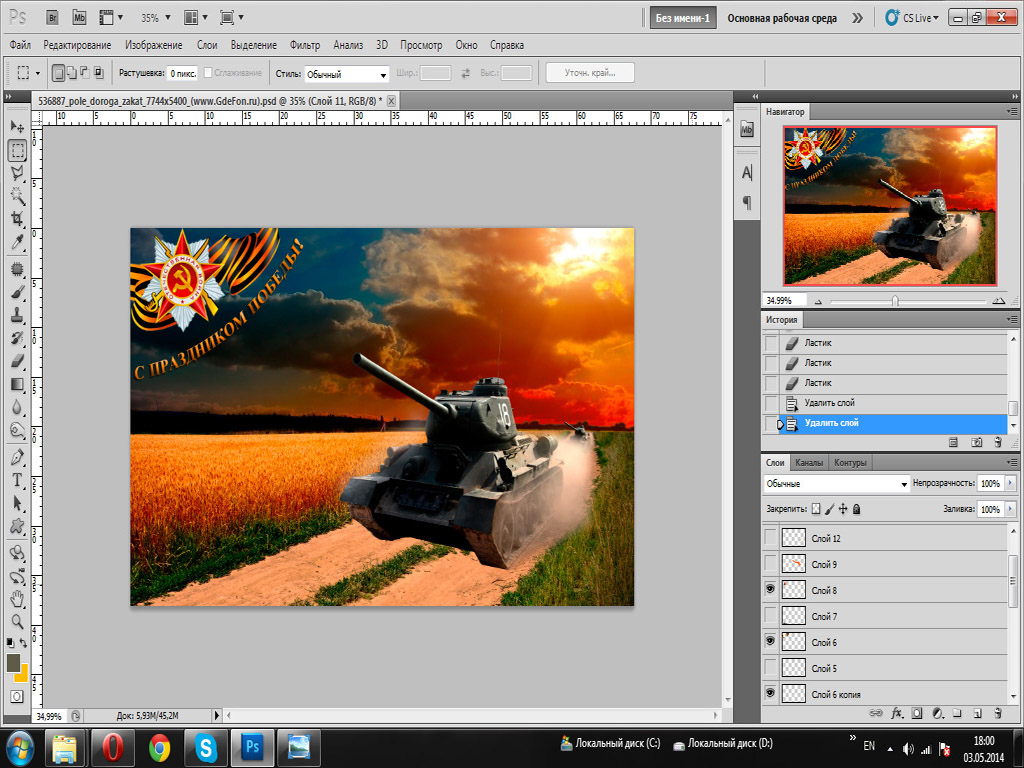Image resolution: width=1024 pixels, height=768 pixels.
Task: Toggle visibility of Слой 6 копия
Action: point(770,693)
